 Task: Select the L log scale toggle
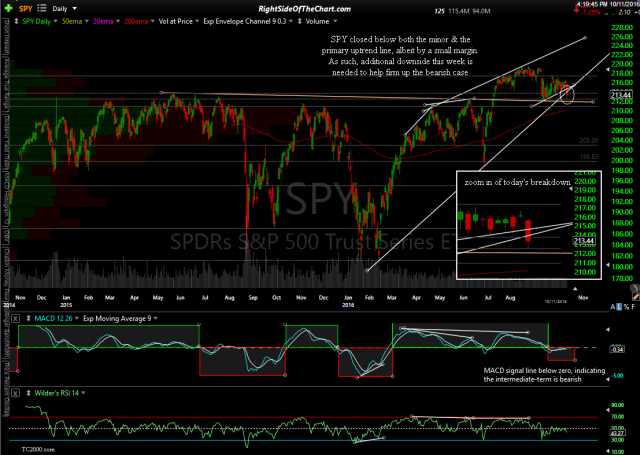pos(619,307)
